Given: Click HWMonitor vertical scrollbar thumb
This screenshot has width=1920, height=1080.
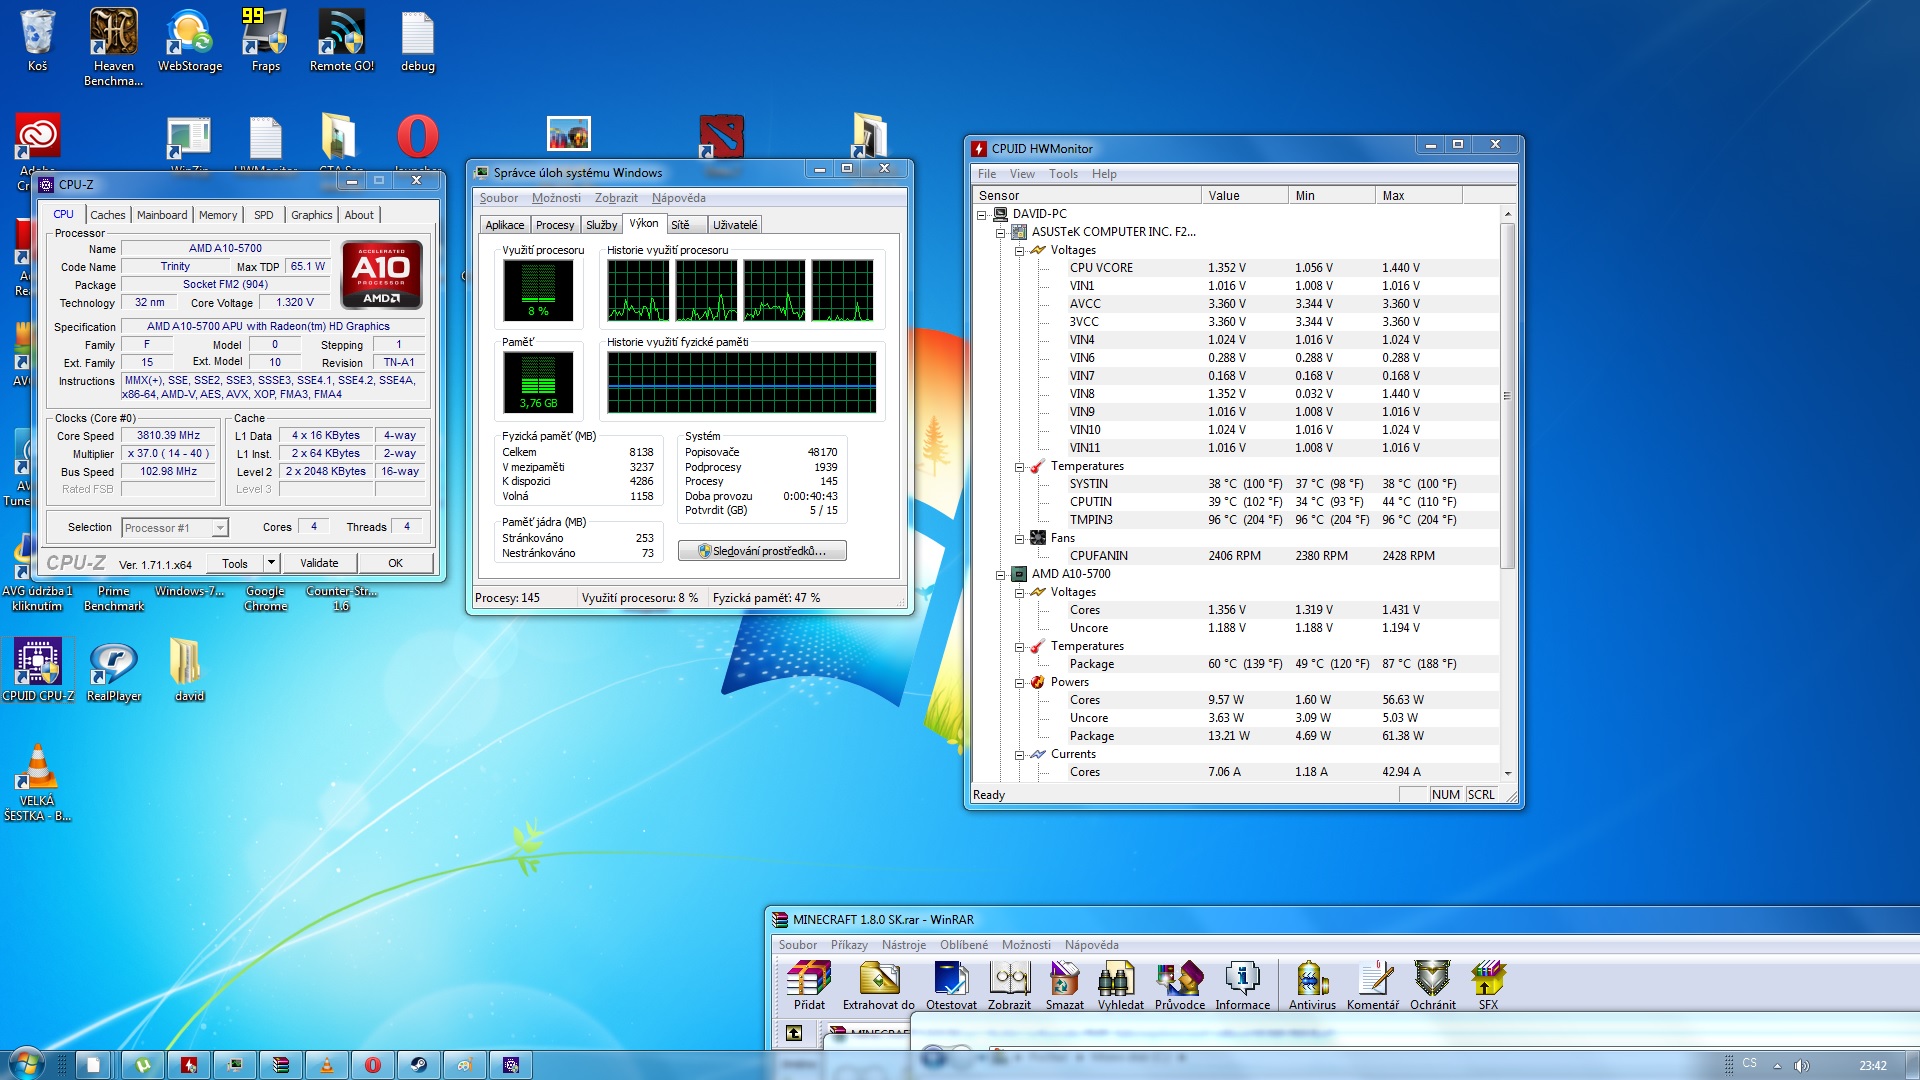Looking at the screenshot, I should click(x=1507, y=396).
